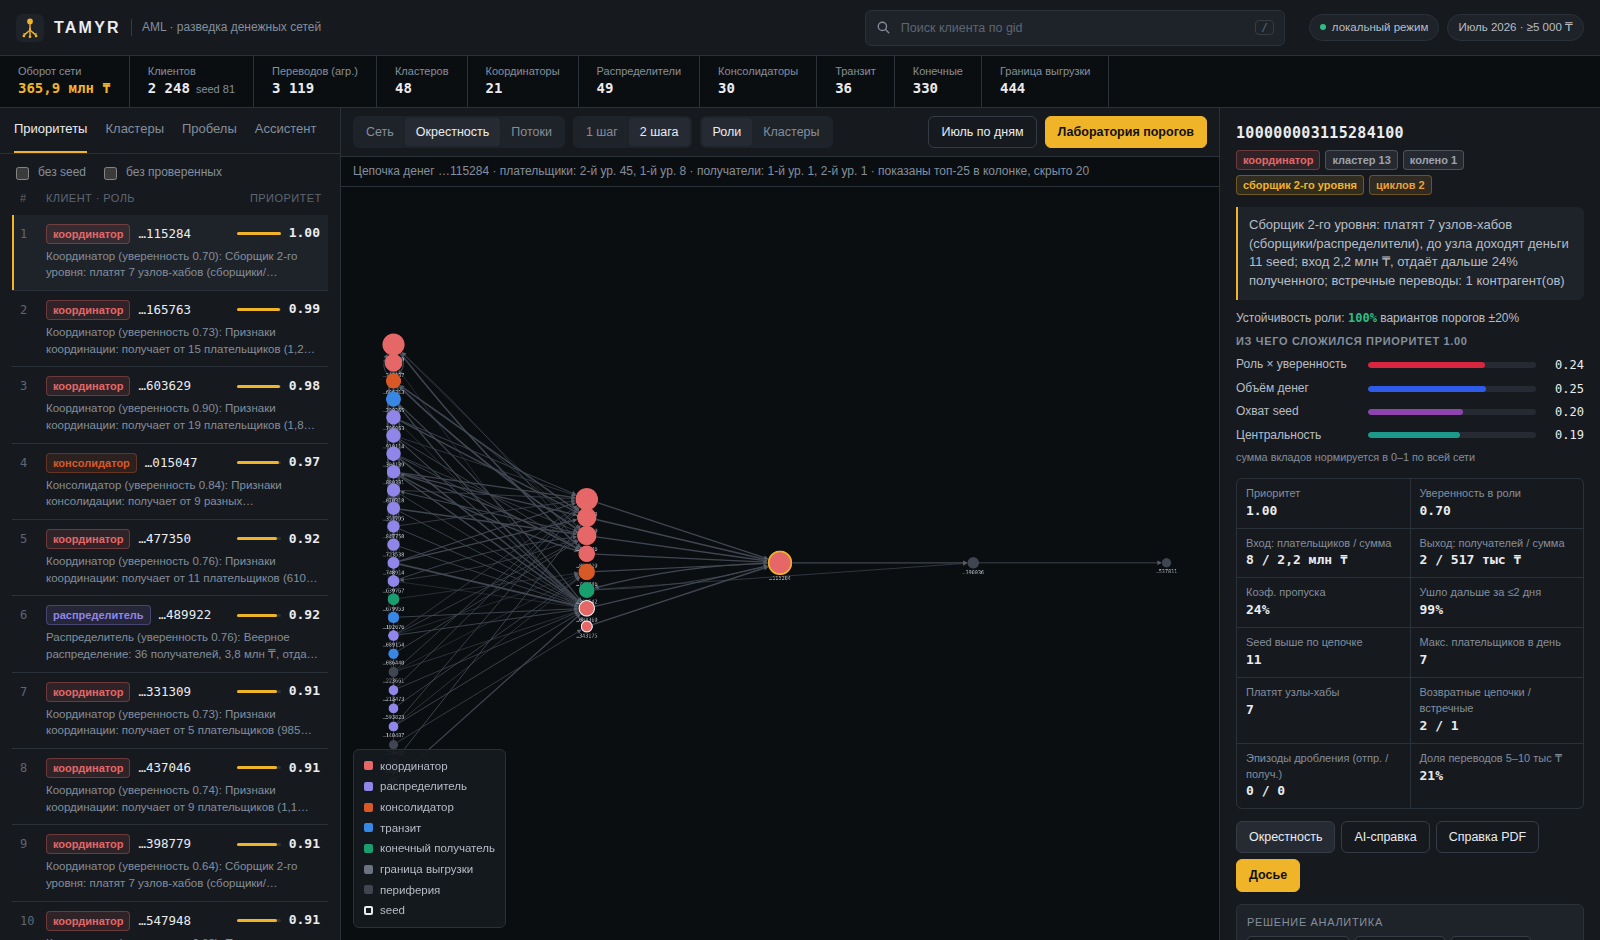This screenshot has width=1600, height=940.
Task: Open the Кластеры tab in left panel
Action: pyautogui.click(x=135, y=129)
